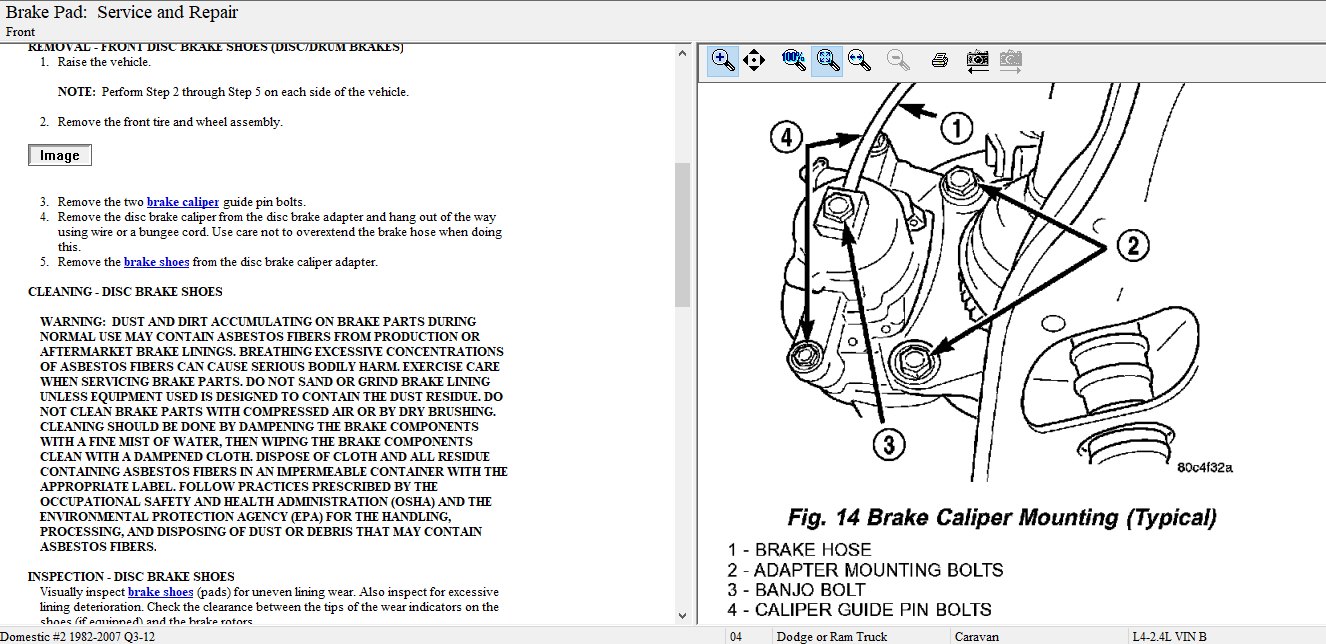Viewport: 1326px width, 644px height.
Task: Go to next image with camera icon
Action: tap(1011, 60)
